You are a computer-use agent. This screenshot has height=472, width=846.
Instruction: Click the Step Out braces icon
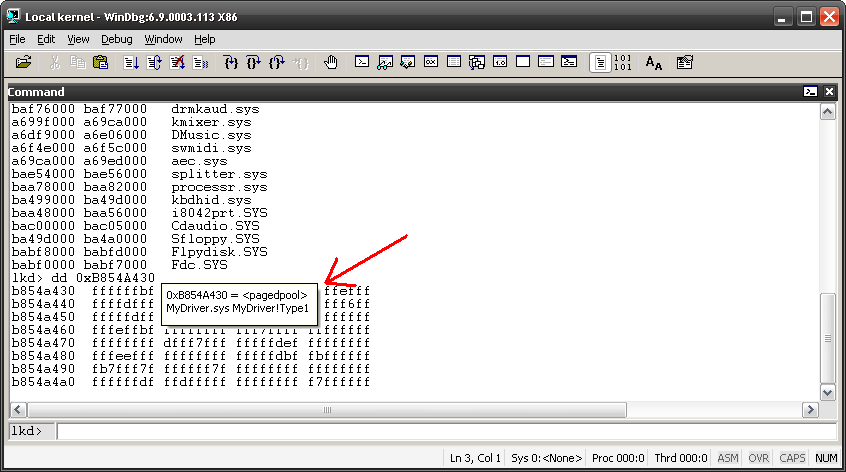(x=277, y=62)
